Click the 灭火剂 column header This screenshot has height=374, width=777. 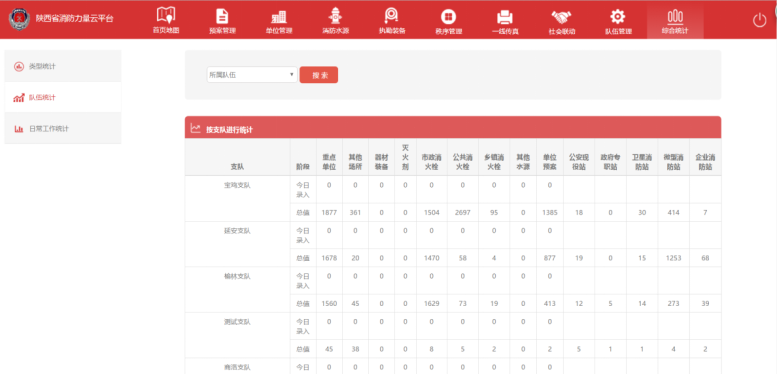[405, 158]
